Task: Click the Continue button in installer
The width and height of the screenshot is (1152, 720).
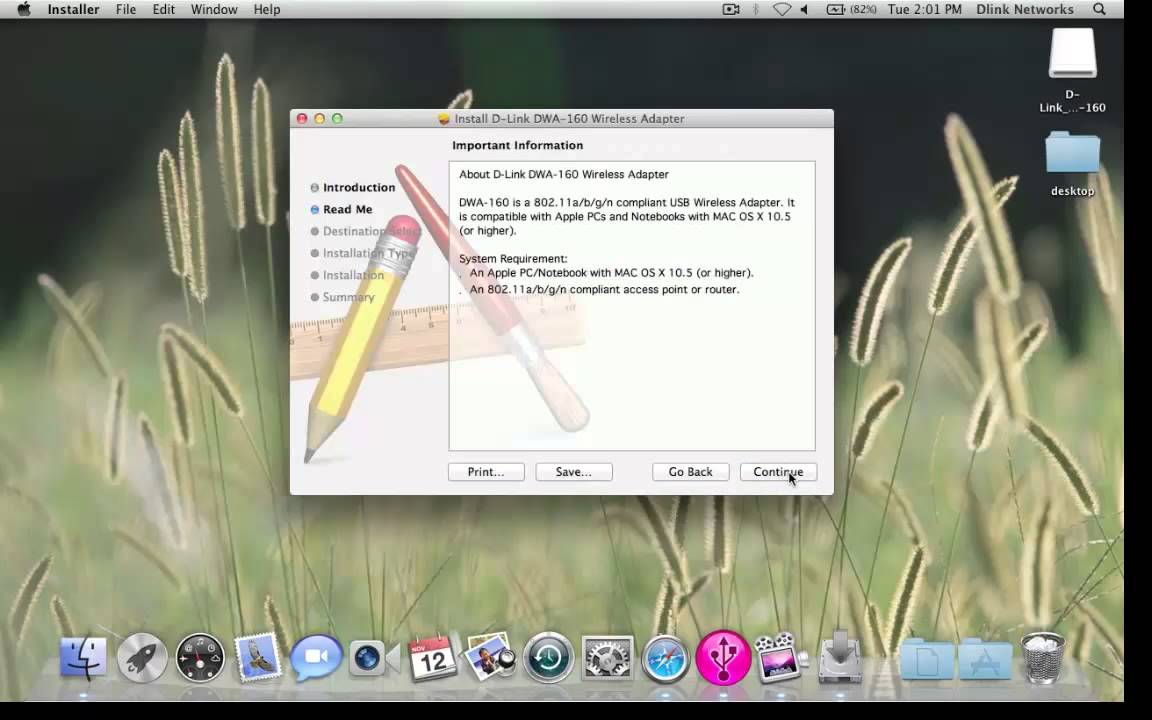Action: (x=778, y=472)
